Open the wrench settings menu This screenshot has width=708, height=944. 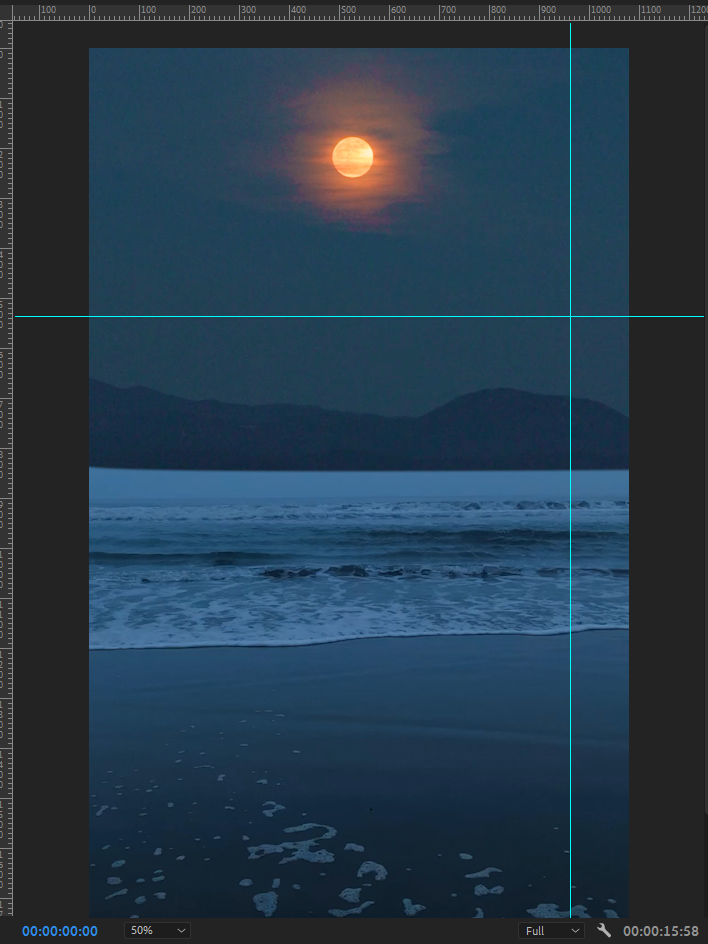(604, 930)
